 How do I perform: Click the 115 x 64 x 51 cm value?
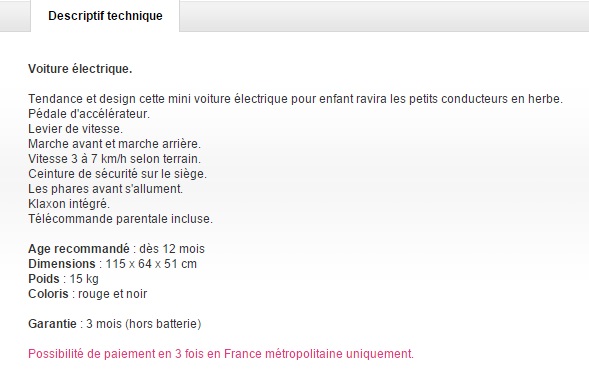(x=151, y=264)
